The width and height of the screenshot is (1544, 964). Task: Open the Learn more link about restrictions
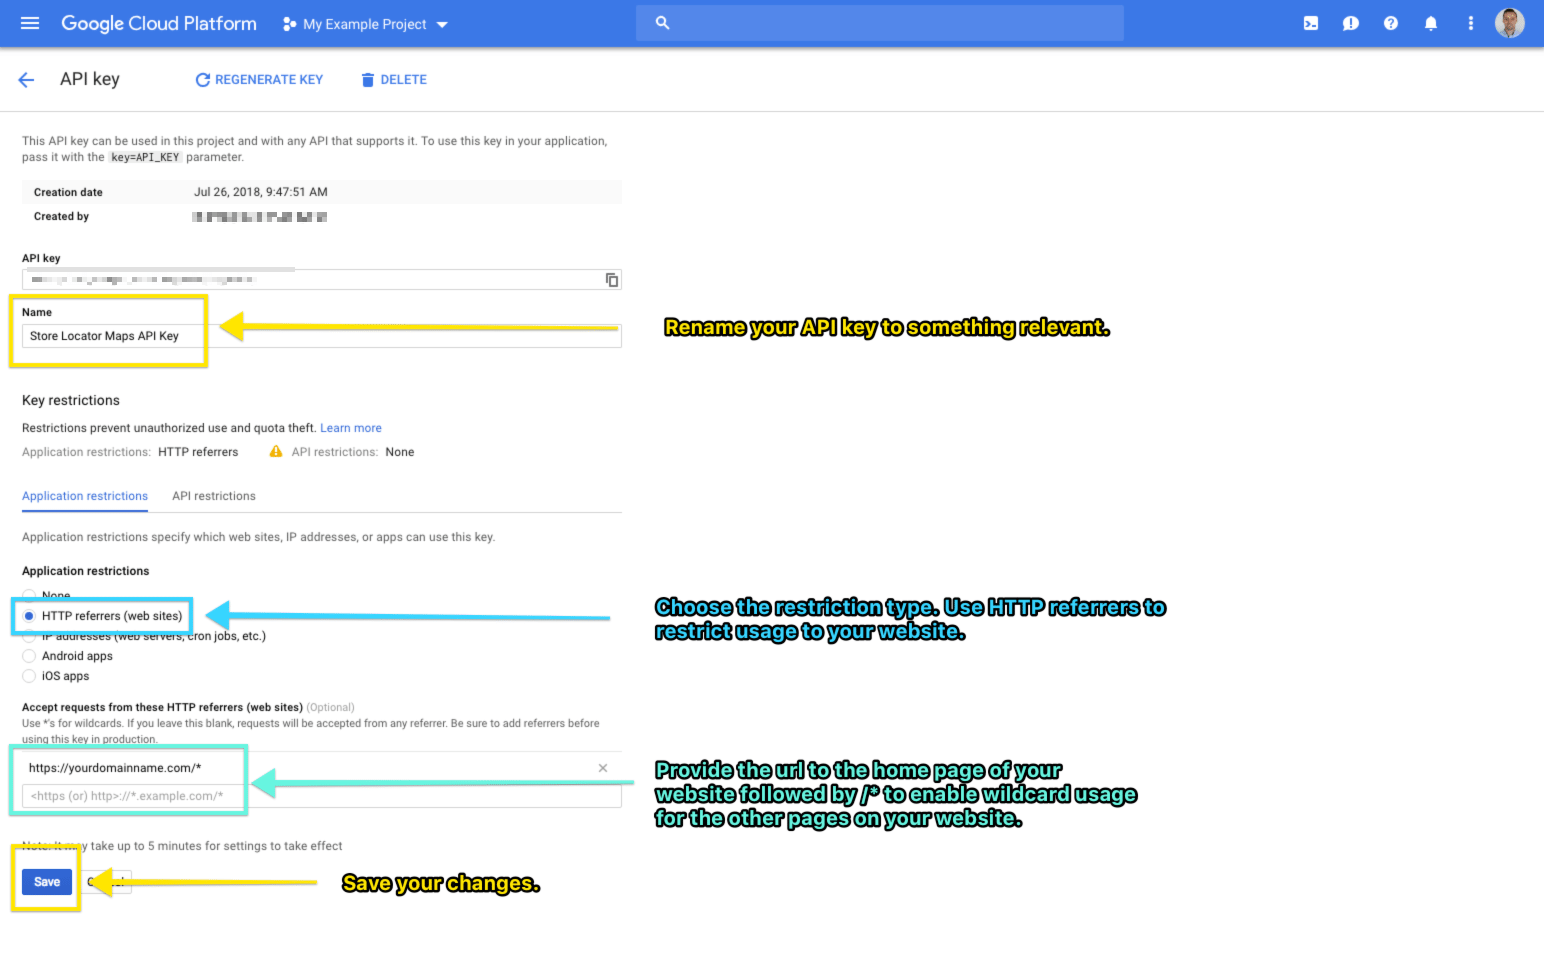[350, 427]
